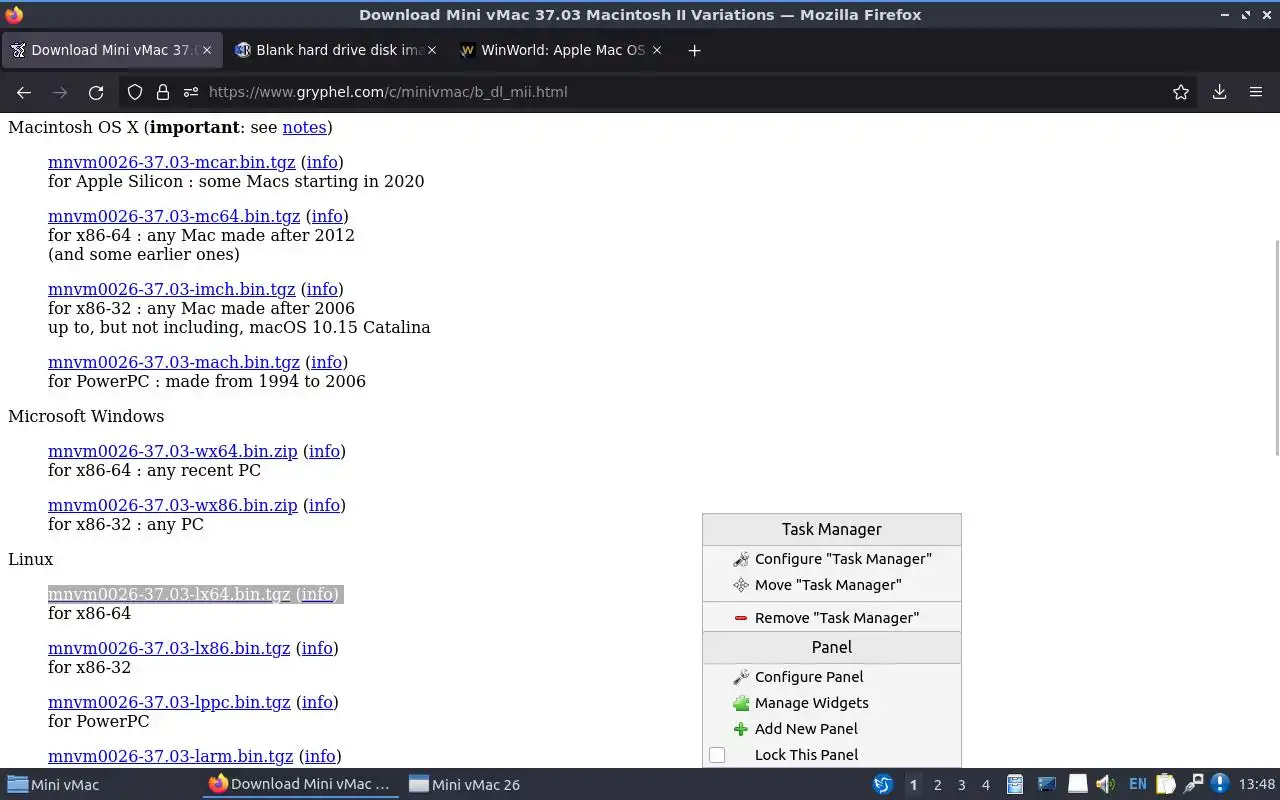Open the Firefox downloads panel

(x=1219, y=92)
